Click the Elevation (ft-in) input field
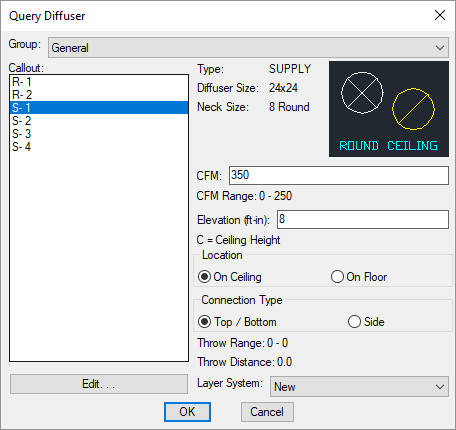Screen dimensions: 456x430 coord(363,219)
